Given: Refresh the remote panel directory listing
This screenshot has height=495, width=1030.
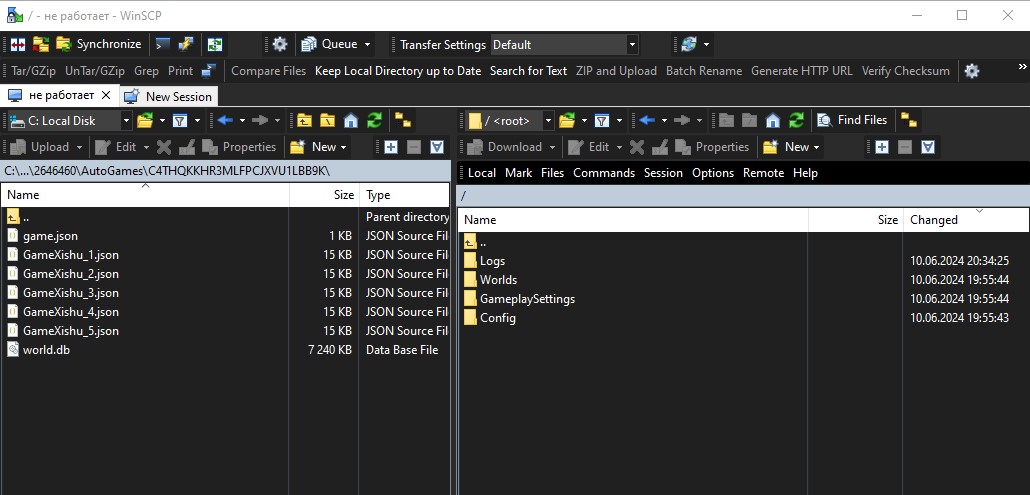Looking at the screenshot, I should [x=796, y=120].
